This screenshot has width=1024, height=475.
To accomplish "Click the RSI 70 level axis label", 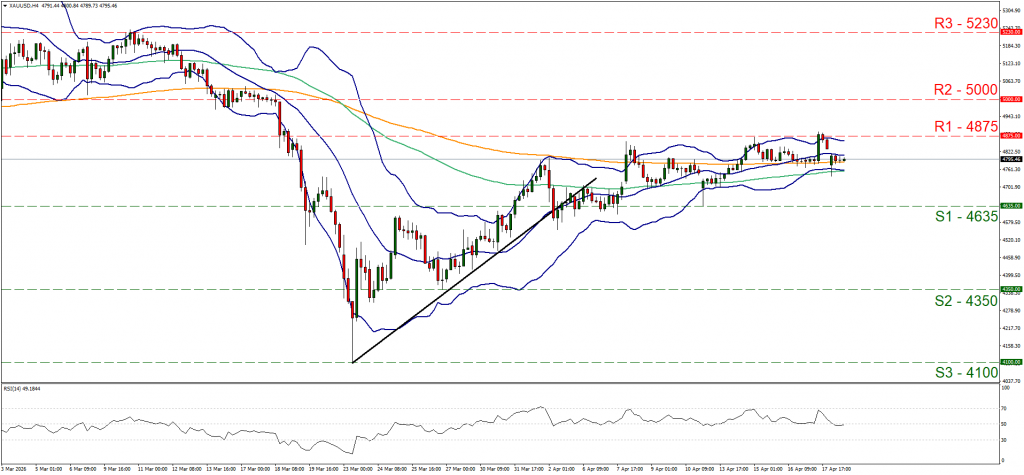I will coord(1003,408).
